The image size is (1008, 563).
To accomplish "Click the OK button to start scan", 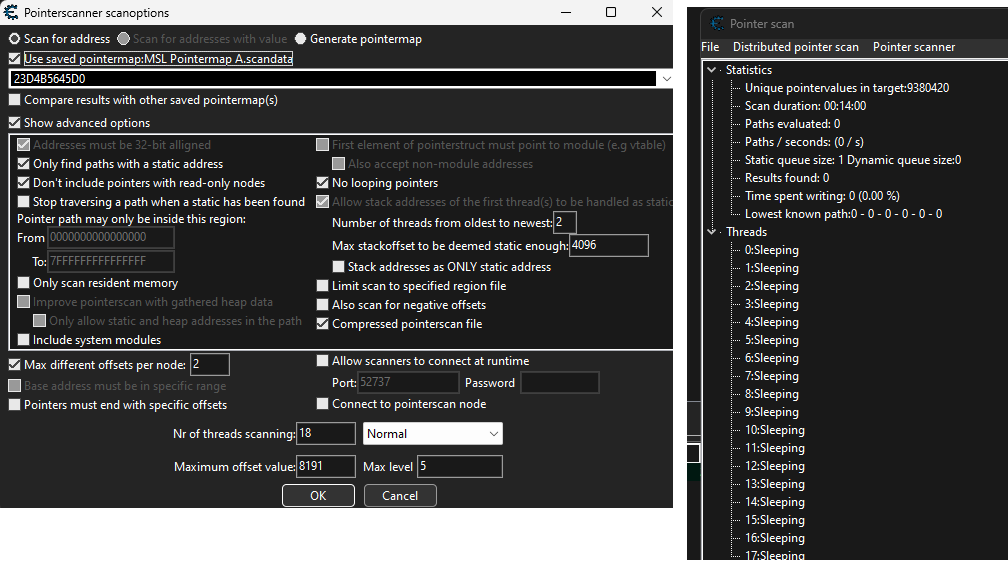I will click(x=318, y=496).
